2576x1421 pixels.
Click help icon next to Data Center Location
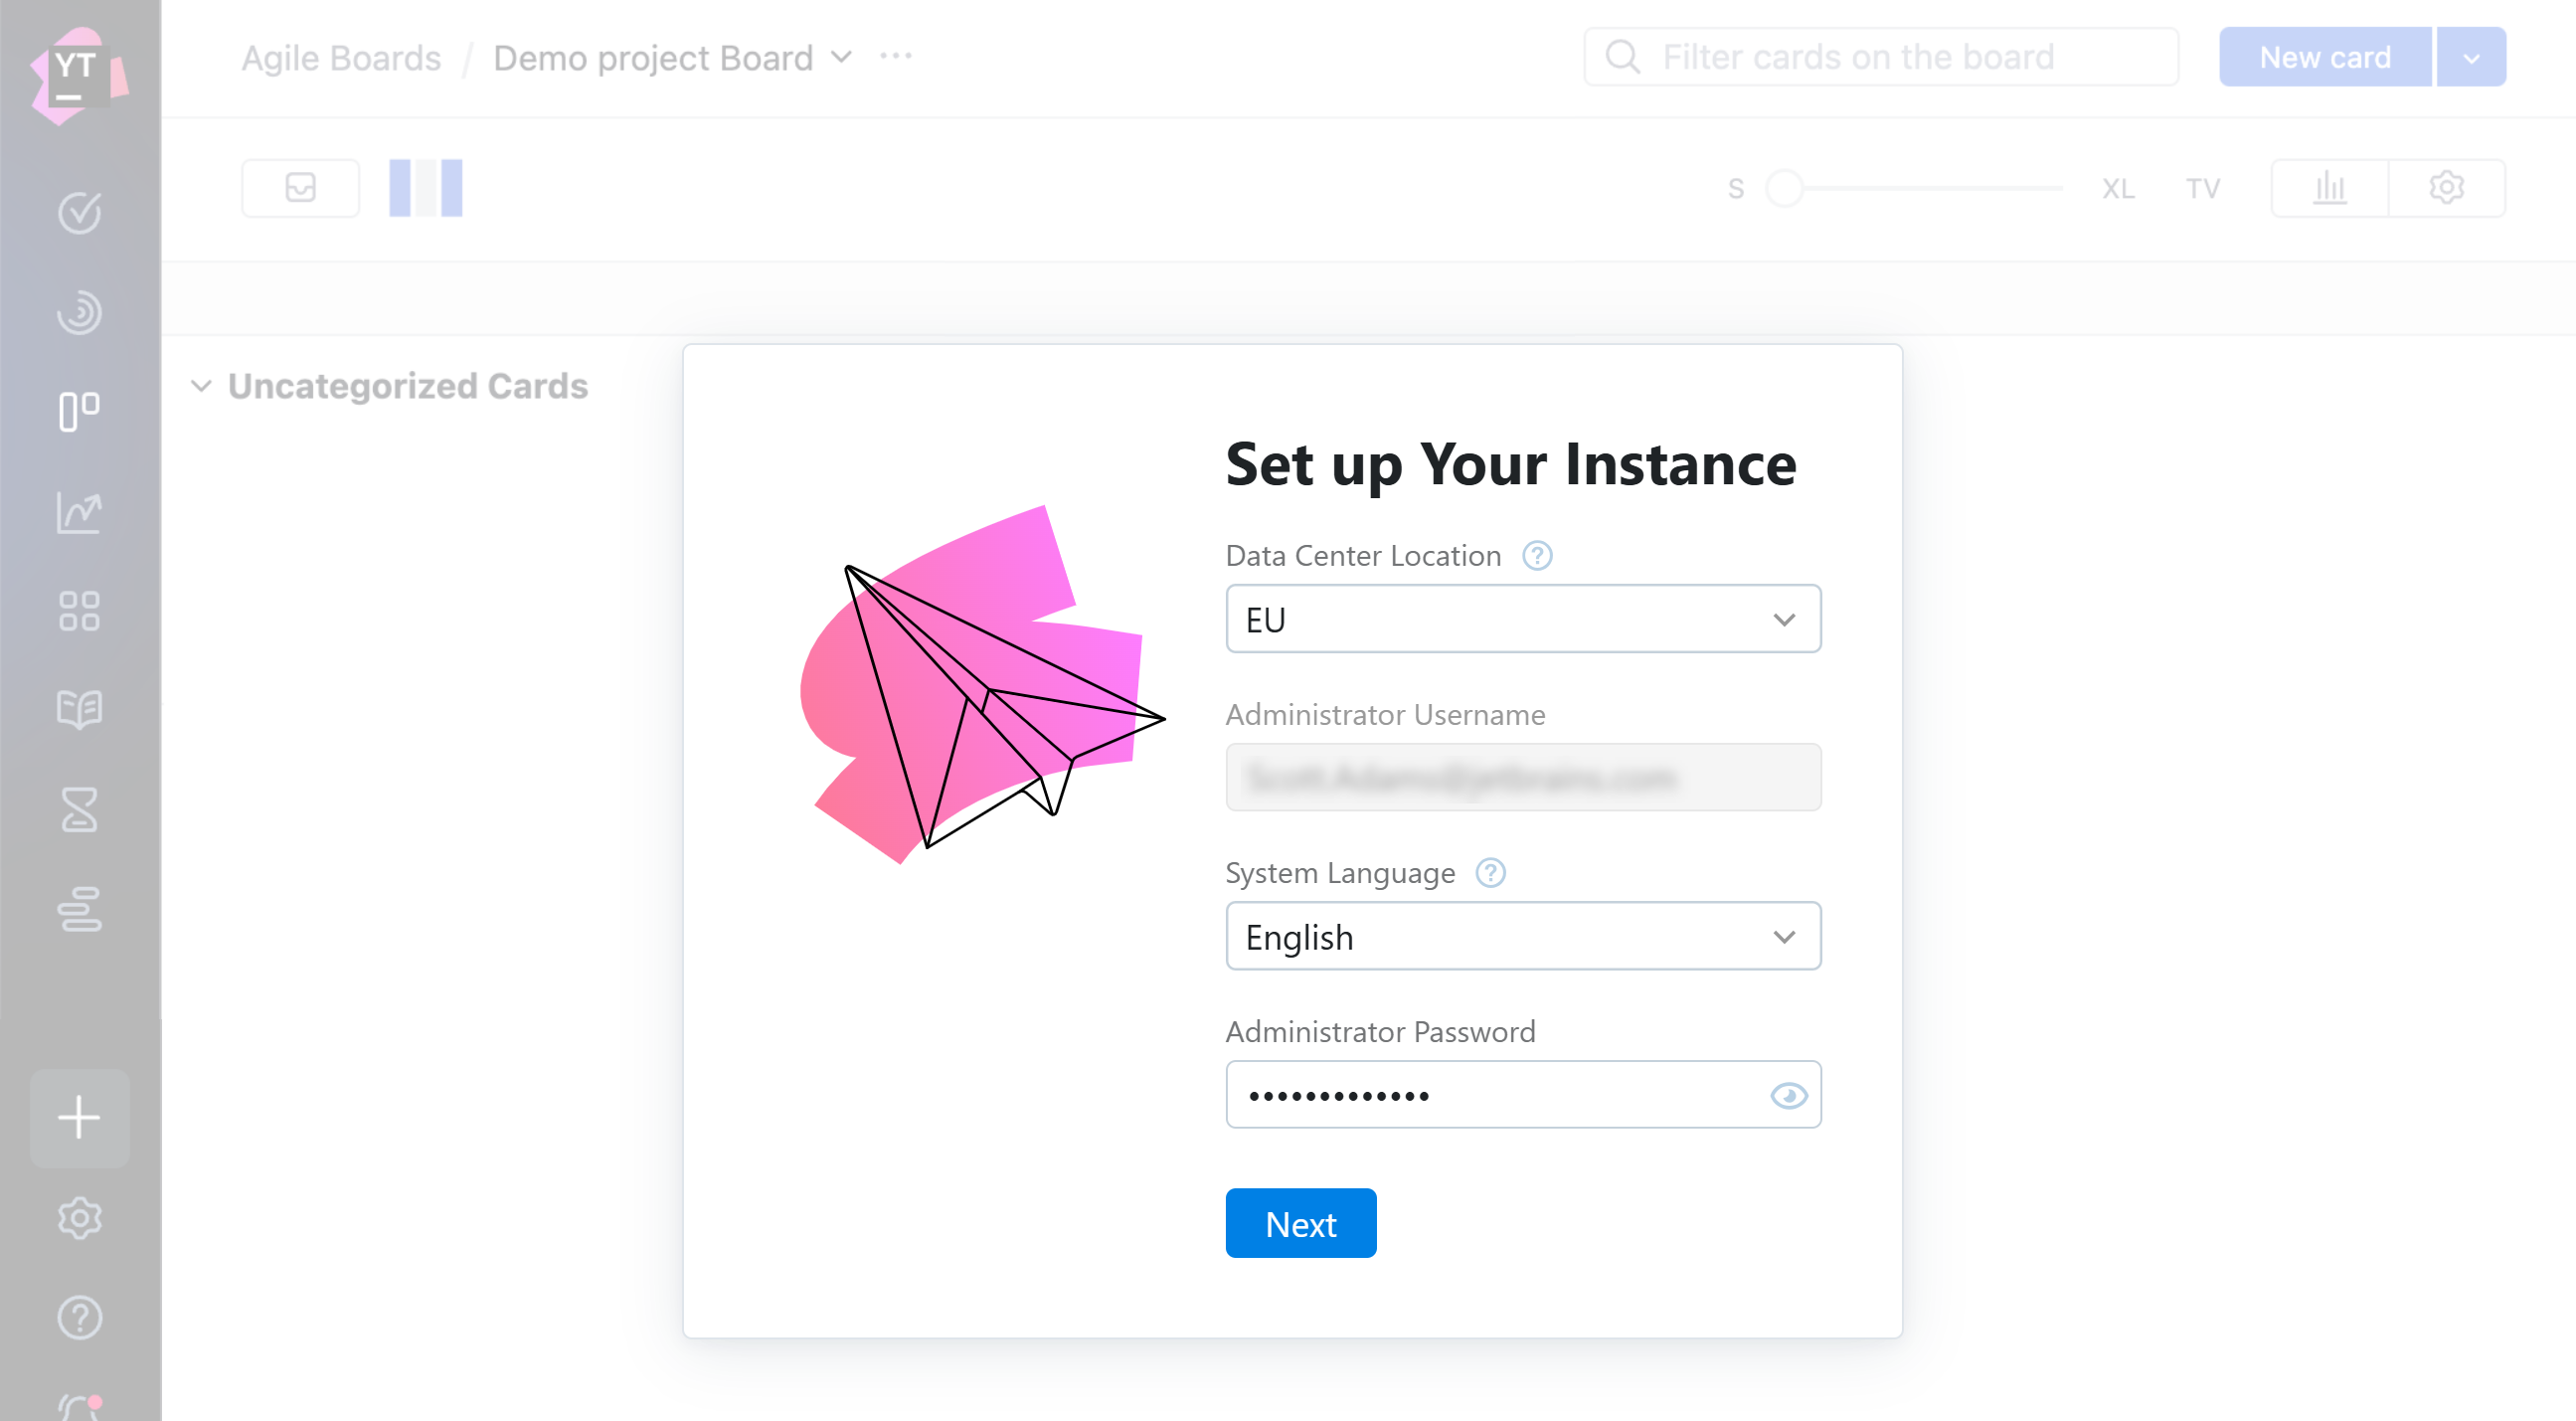point(1537,556)
